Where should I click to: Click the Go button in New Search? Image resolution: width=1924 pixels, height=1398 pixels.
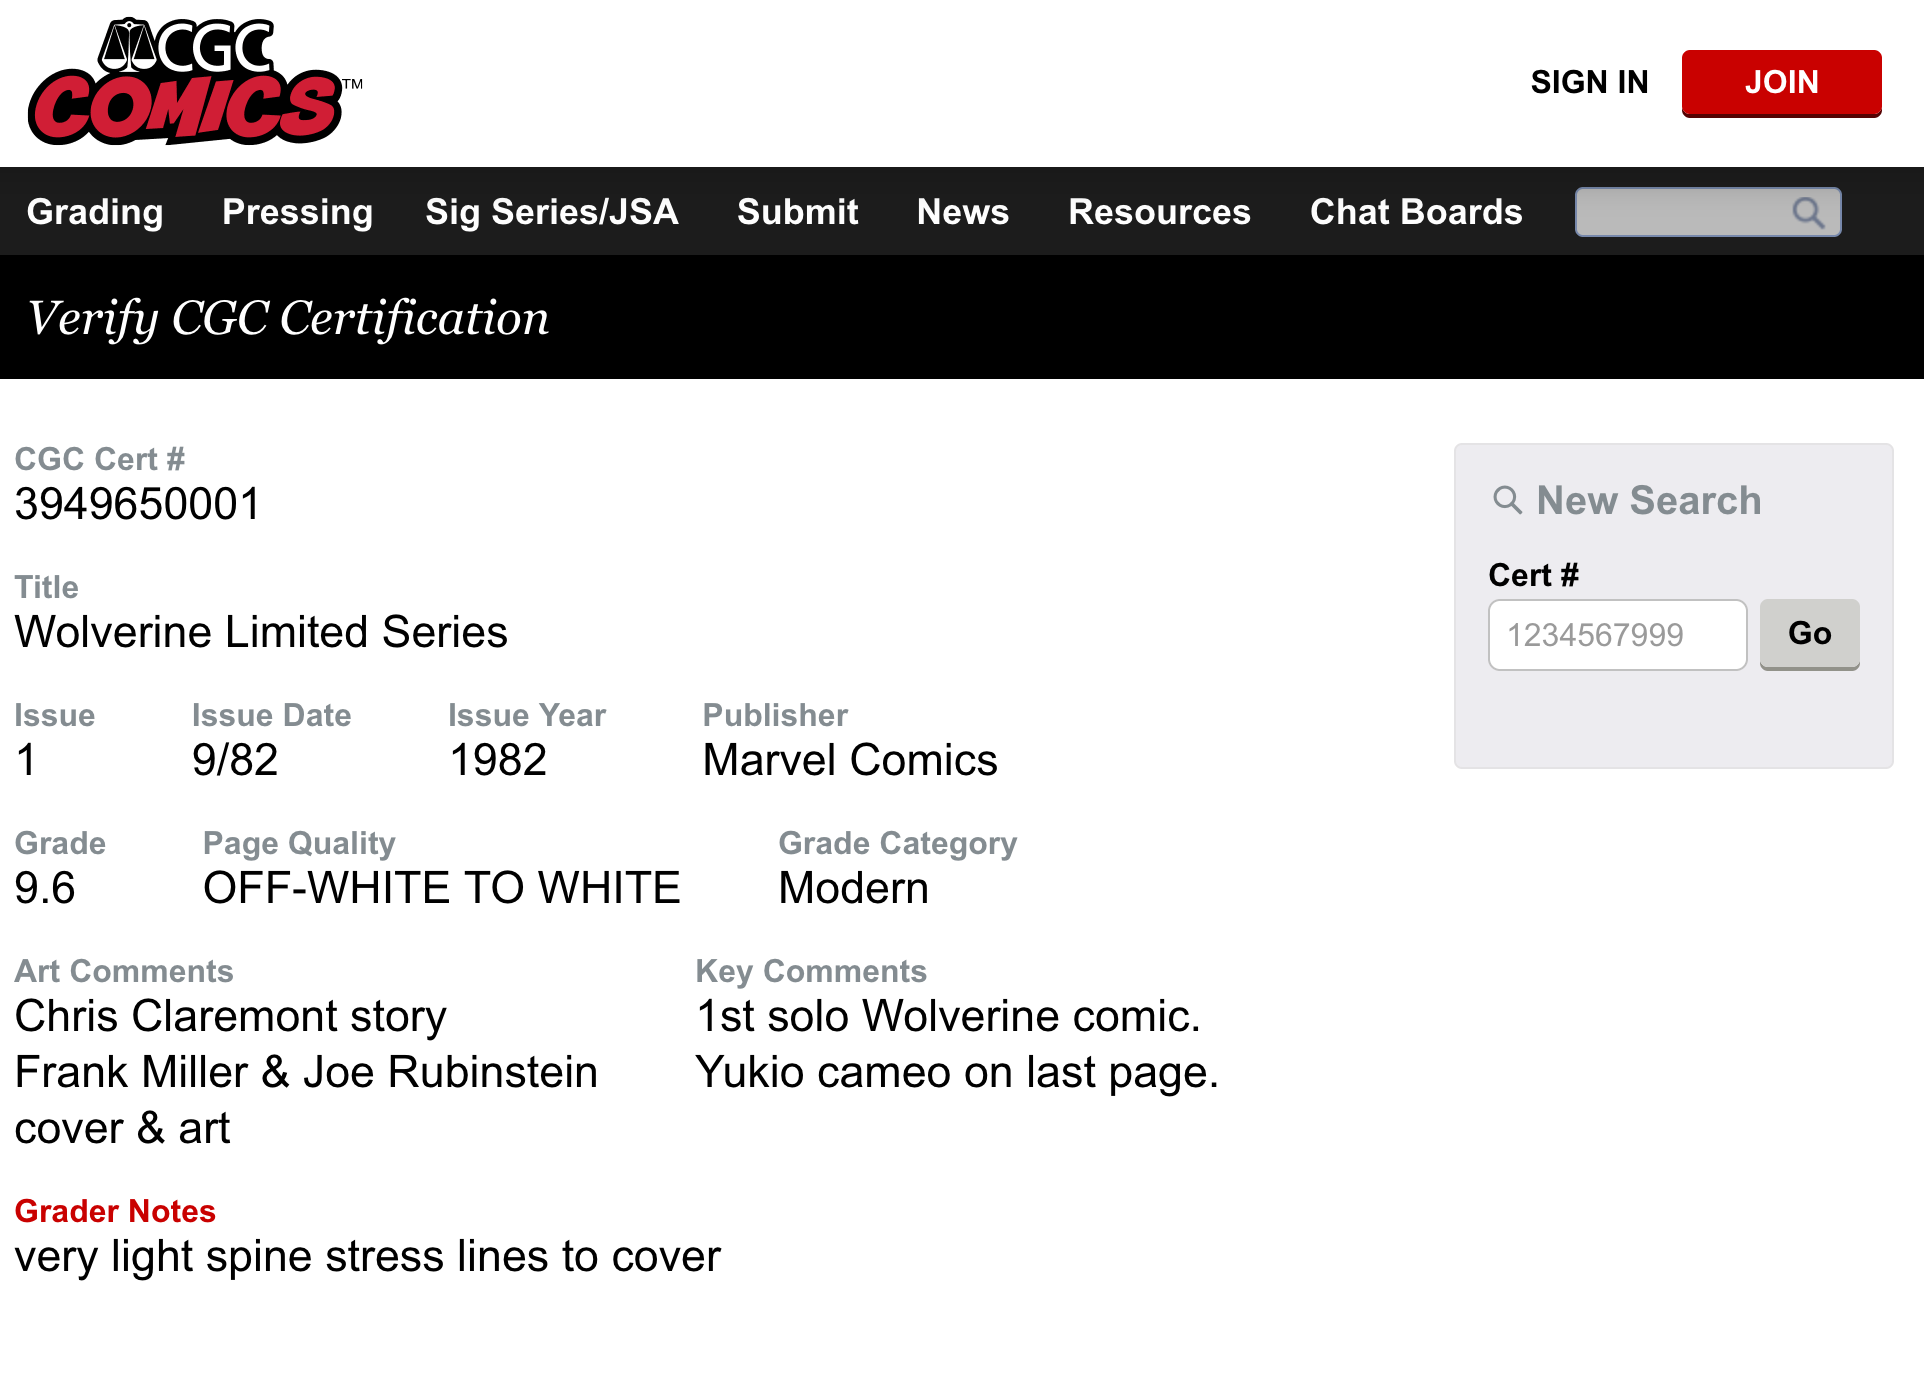pyautogui.click(x=1810, y=635)
